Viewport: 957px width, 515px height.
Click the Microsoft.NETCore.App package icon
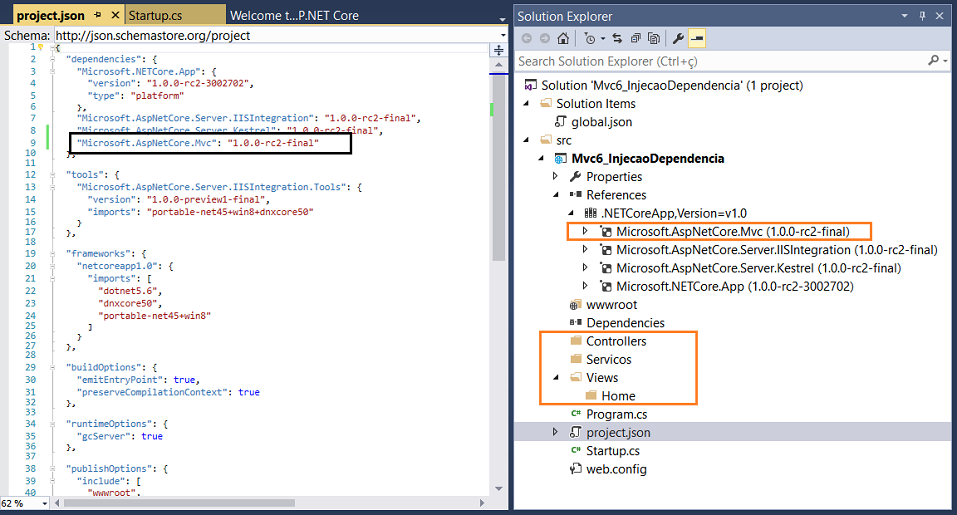(x=605, y=286)
